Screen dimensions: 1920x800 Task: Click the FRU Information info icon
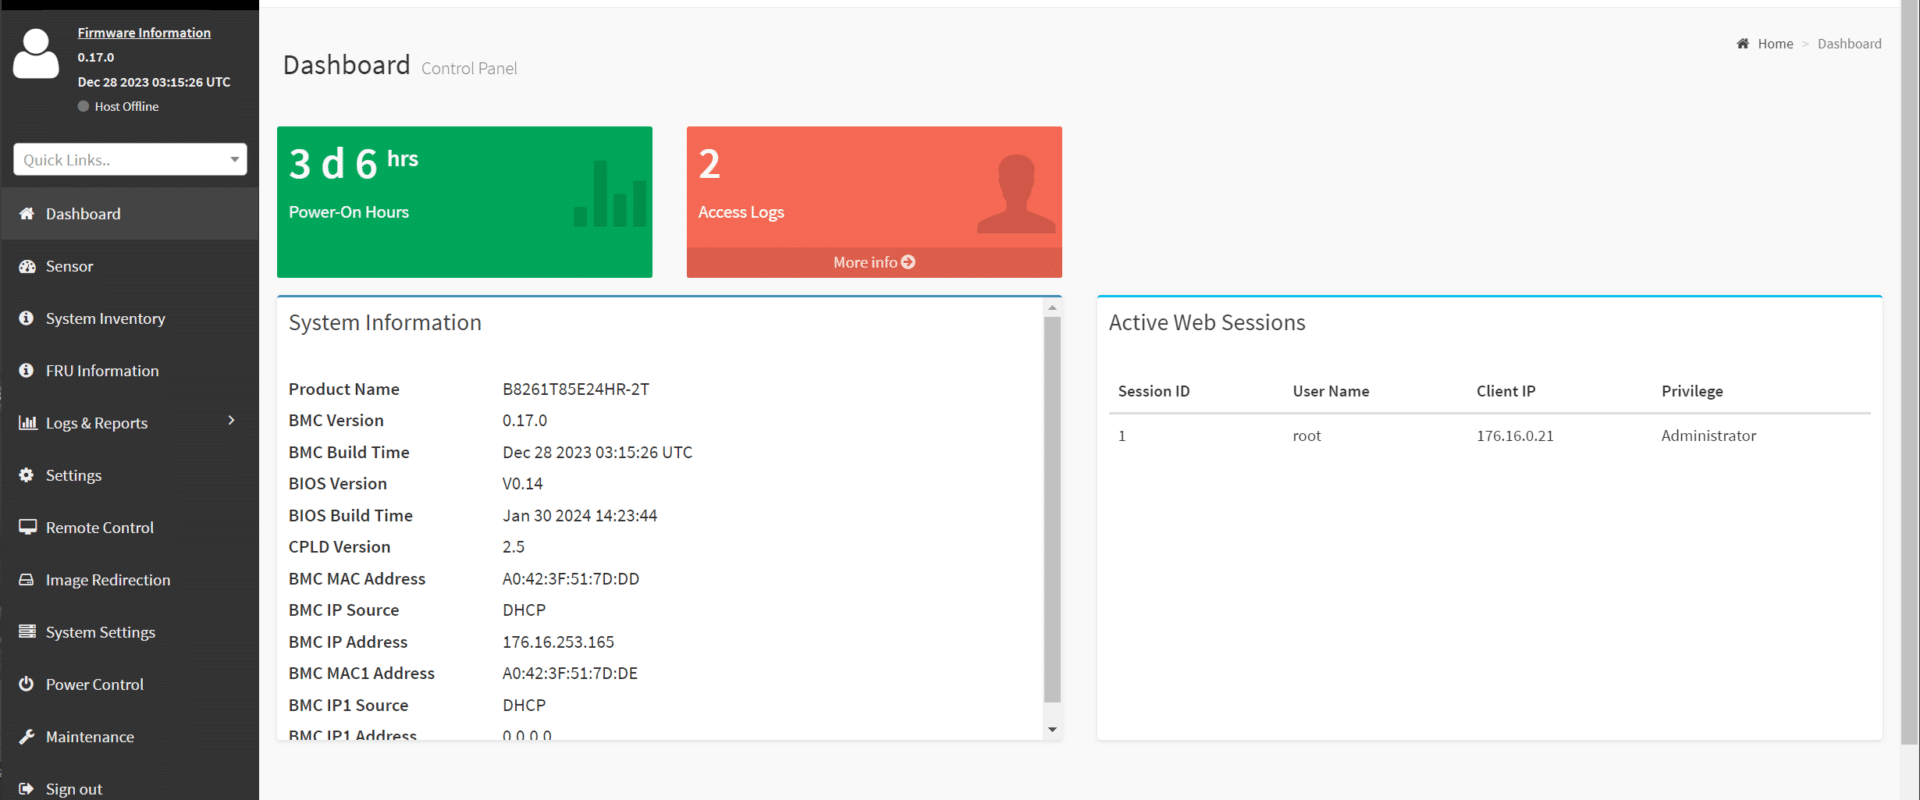tap(27, 370)
